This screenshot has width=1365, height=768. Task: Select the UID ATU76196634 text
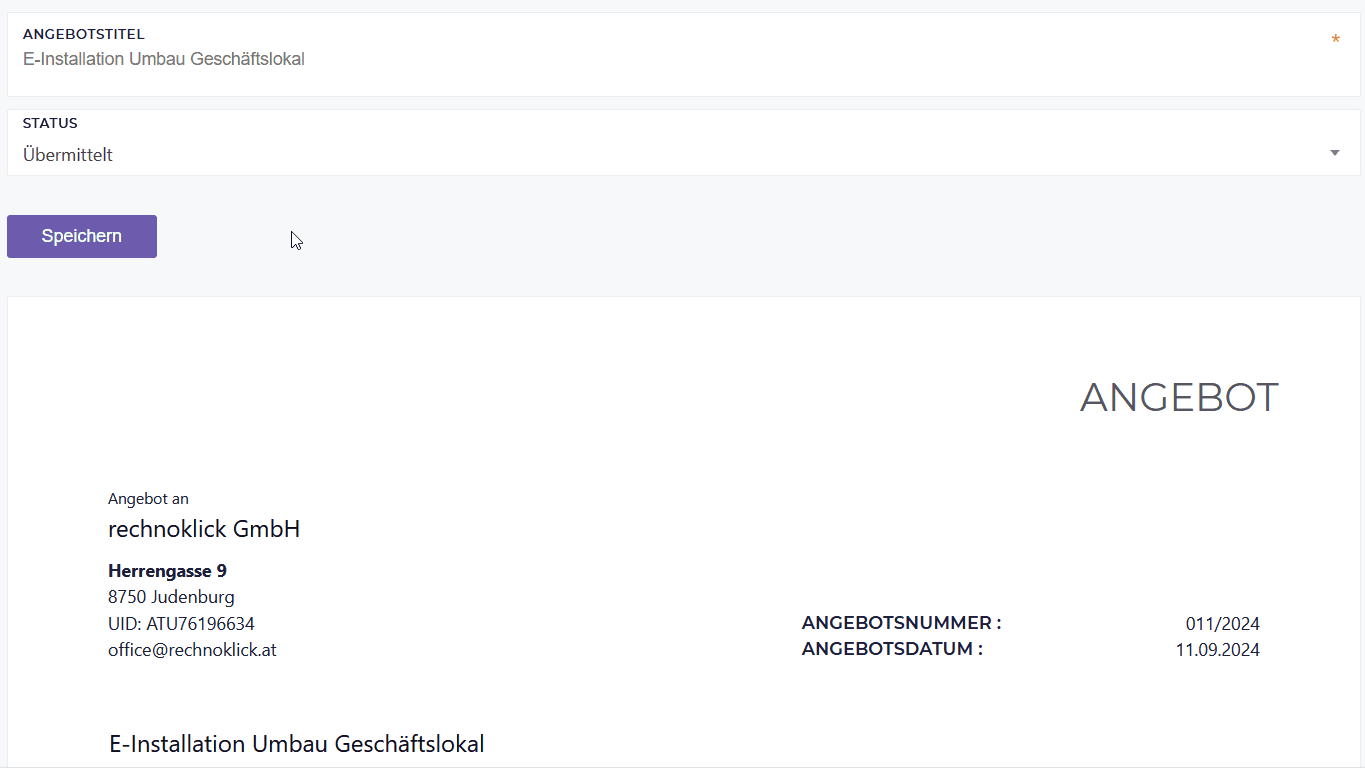click(181, 623)
